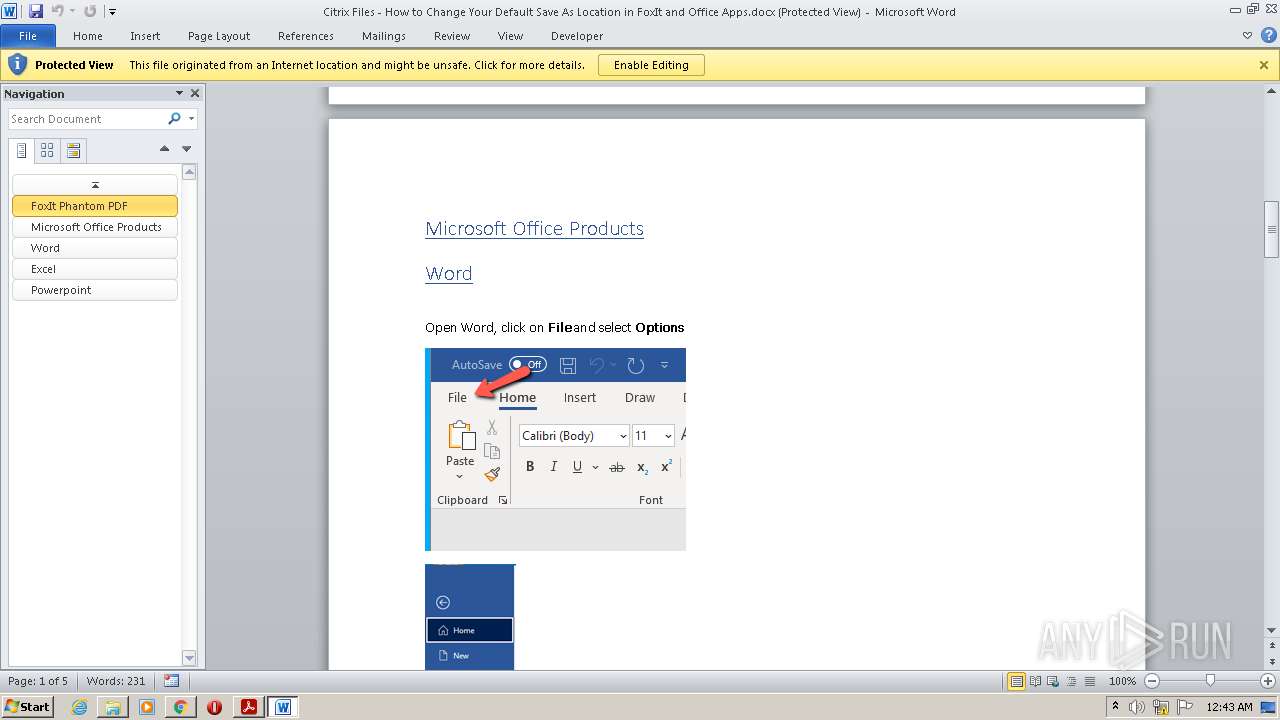Open the search options dropdown beside magnifier
This screenshot has width=1280, height=720.
pyautogui.click(x=191, y=119)
